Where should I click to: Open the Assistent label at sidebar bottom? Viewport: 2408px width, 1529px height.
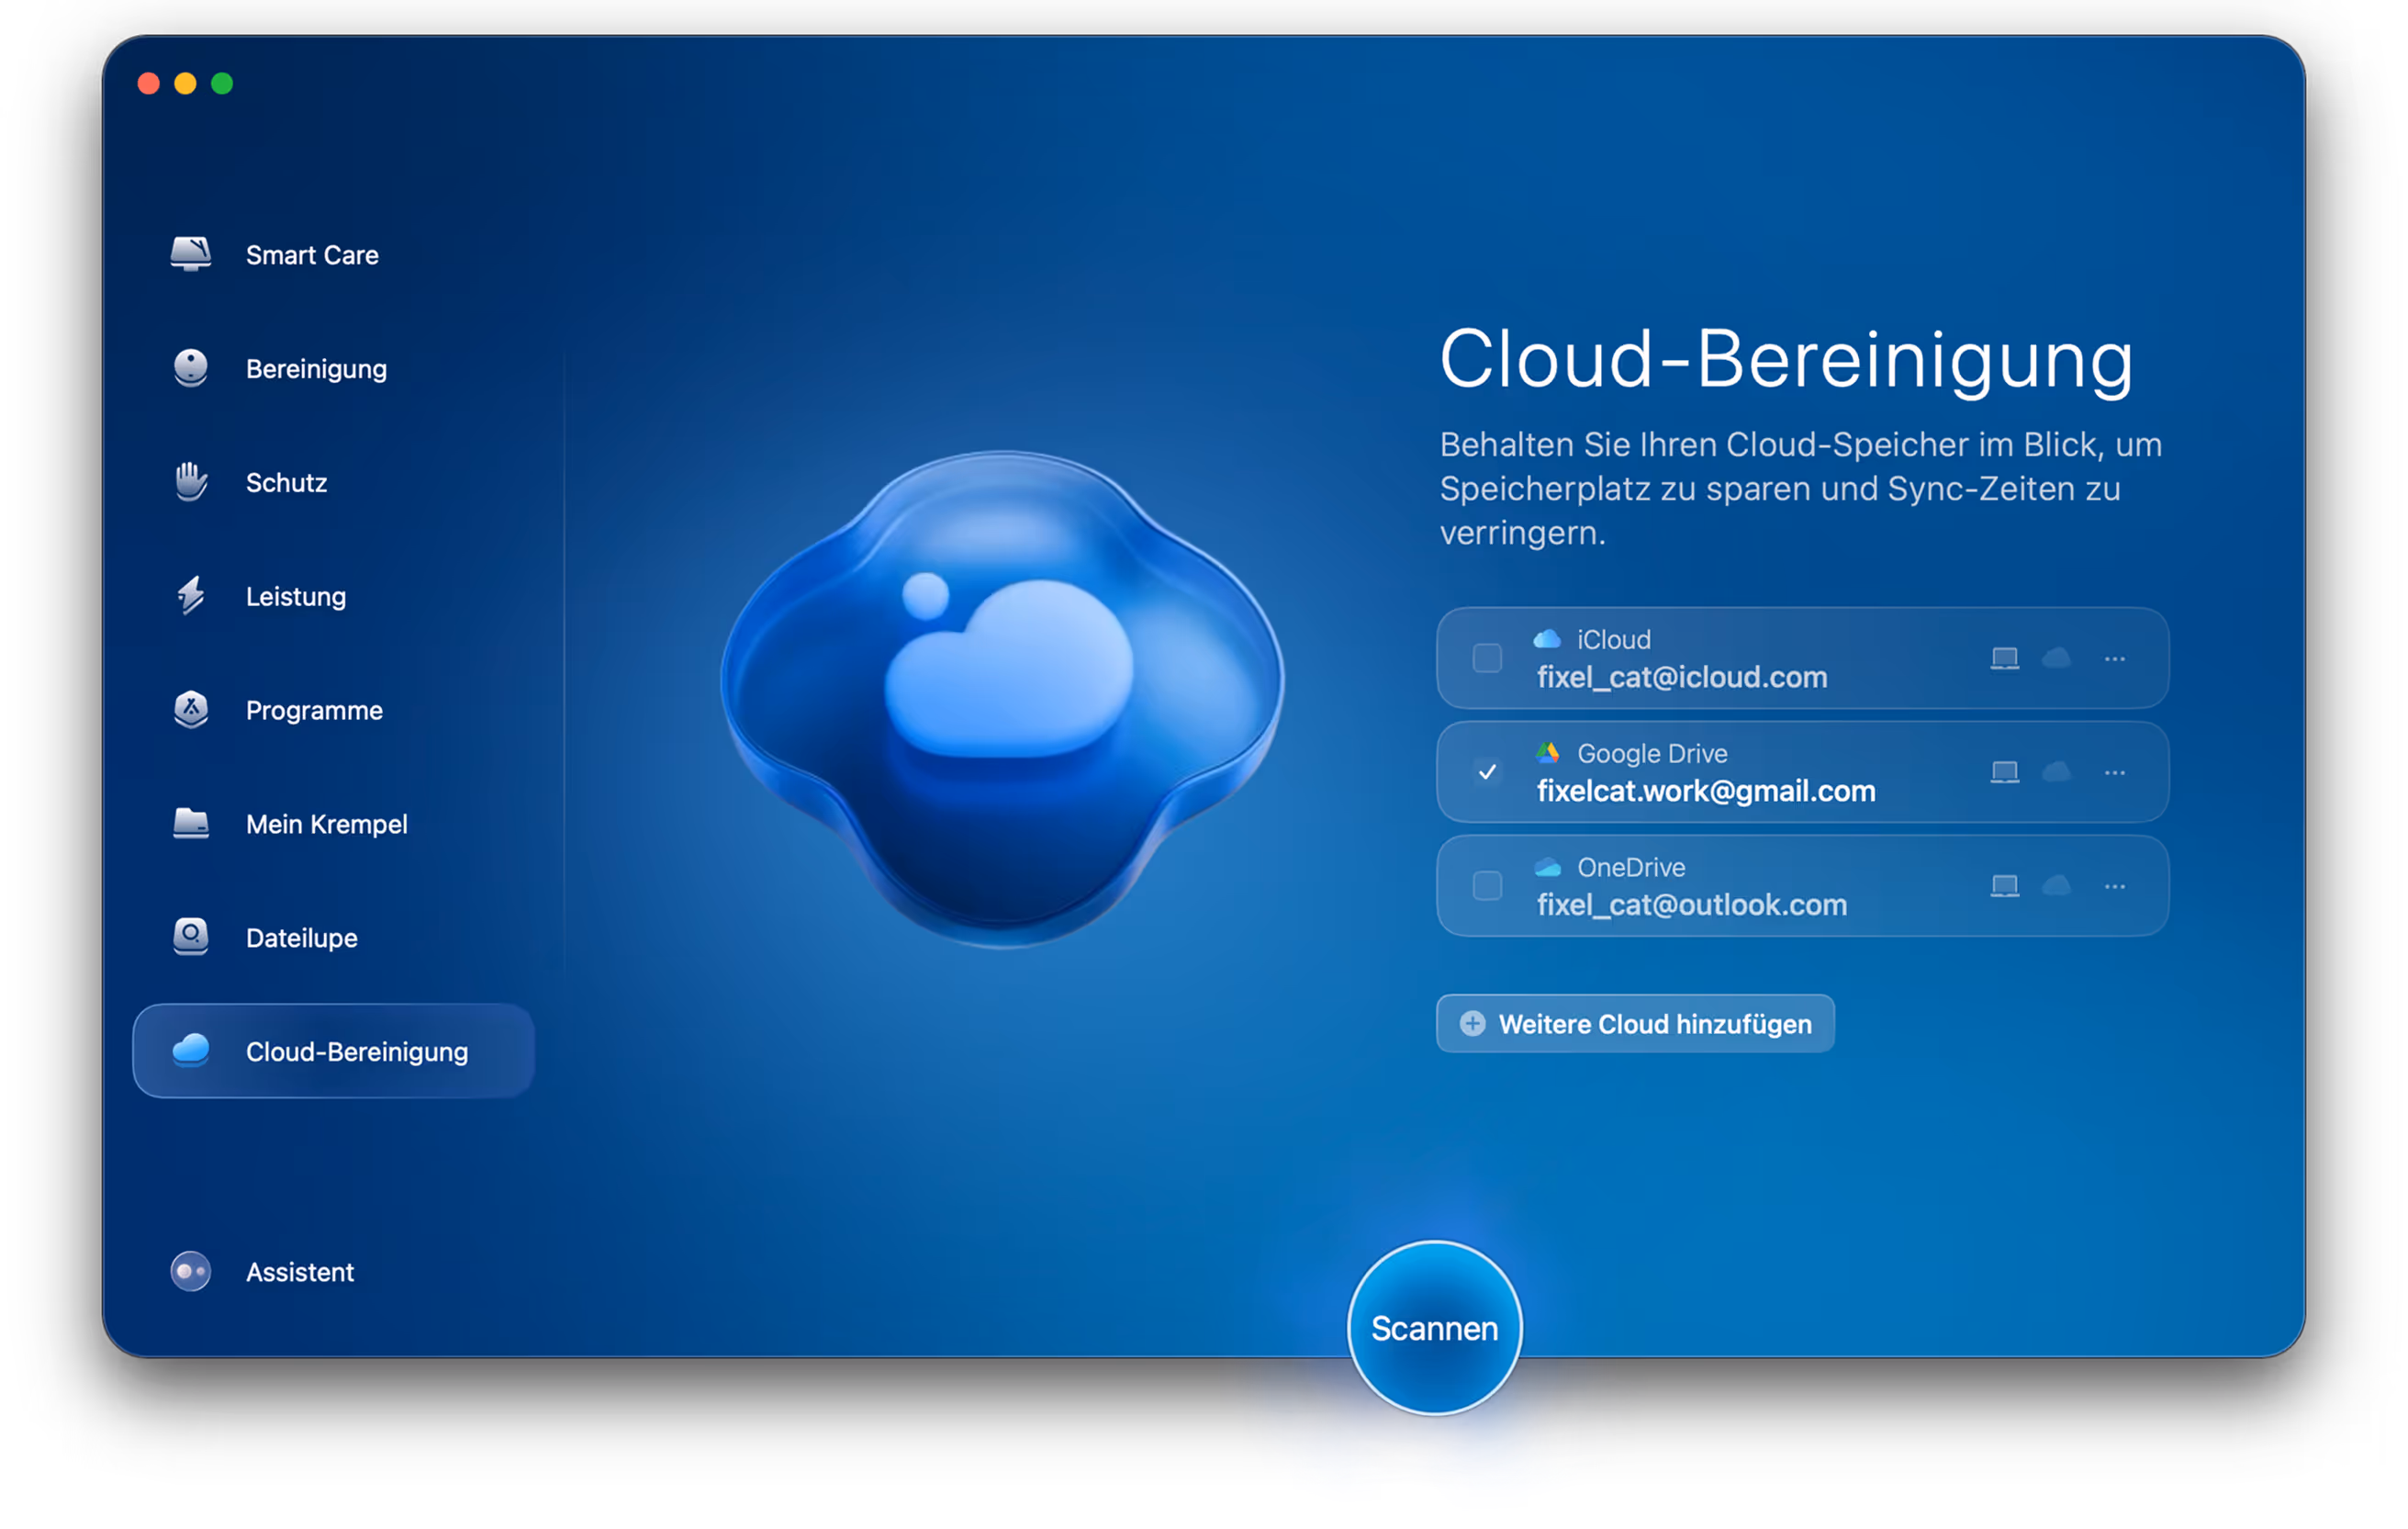pos(300,1273)
